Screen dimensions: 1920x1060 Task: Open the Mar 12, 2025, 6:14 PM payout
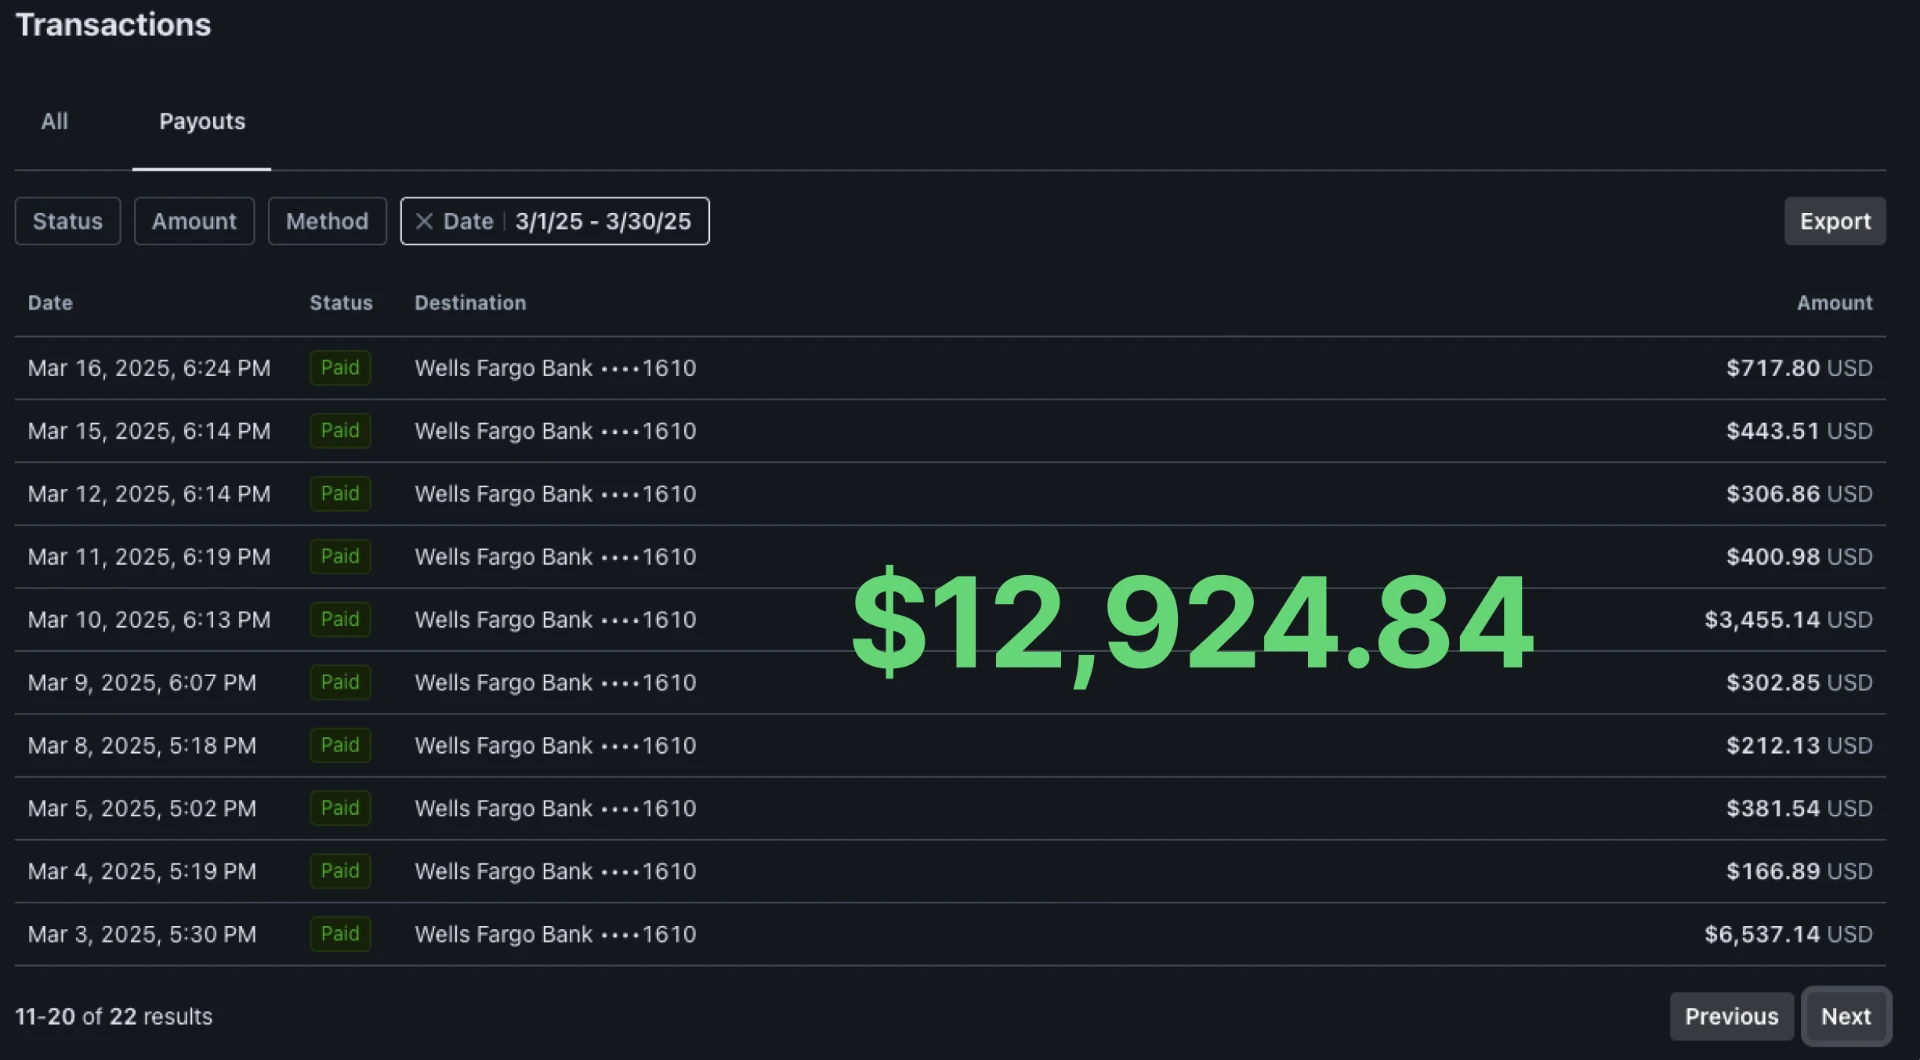point(950,494)
